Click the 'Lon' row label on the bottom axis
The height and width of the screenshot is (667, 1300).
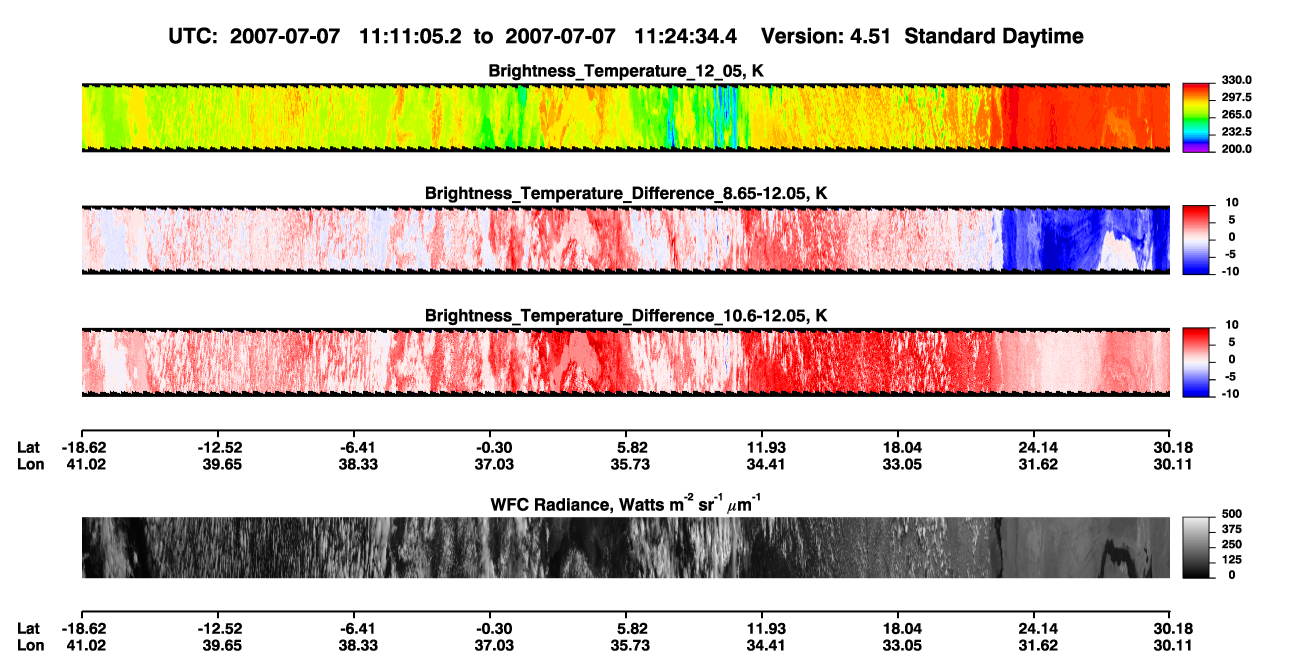[x=29, y=646]
